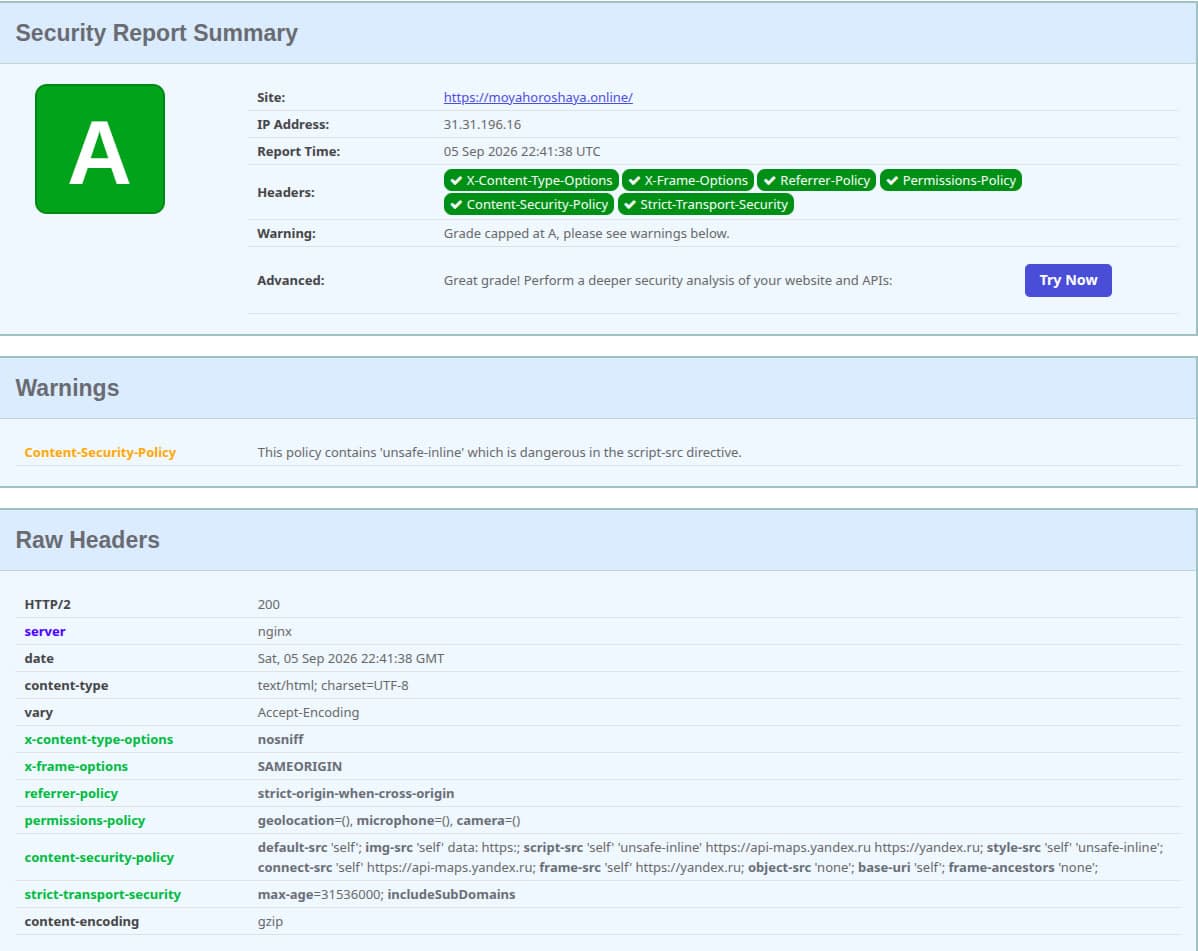Click the permissions-policy raw header name
Image resolution: width=1198 pixels, height=951 pixels.
pyautogui.click(x=85, y=820)
